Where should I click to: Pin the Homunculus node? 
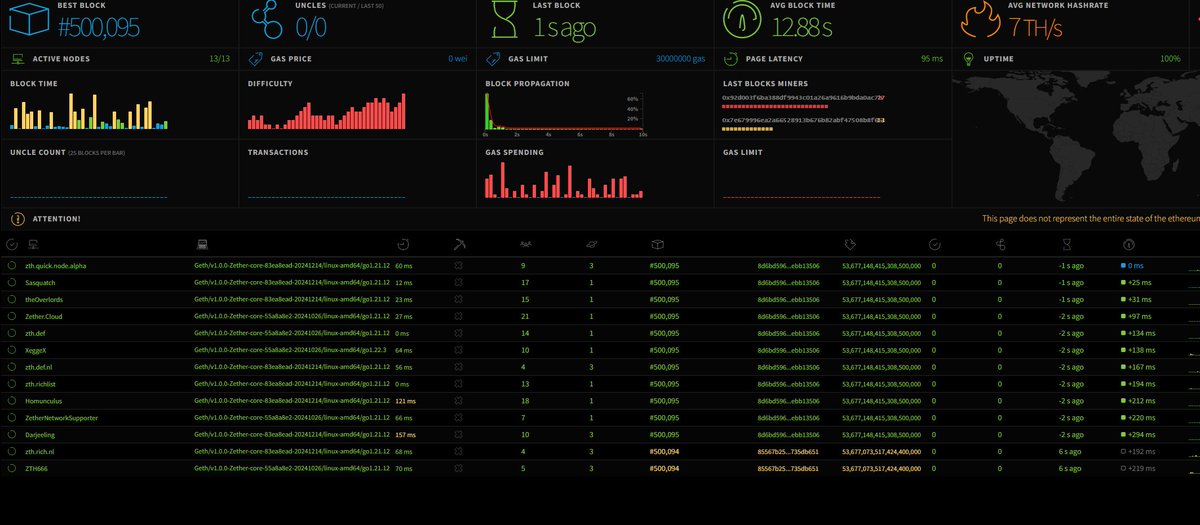(12, 400)
